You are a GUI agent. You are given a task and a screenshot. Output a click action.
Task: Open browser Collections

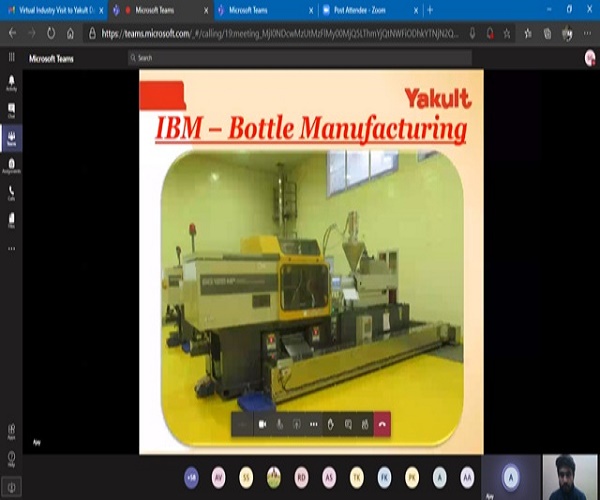click(x=548, y=34)
